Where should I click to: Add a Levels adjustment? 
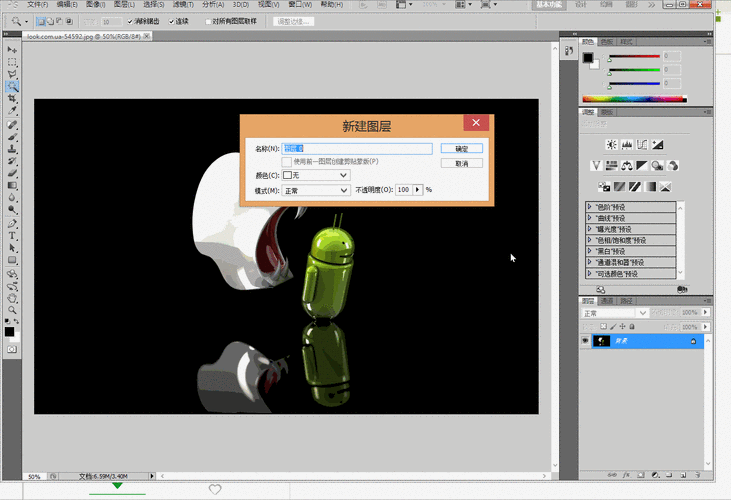tap(627, 145)
